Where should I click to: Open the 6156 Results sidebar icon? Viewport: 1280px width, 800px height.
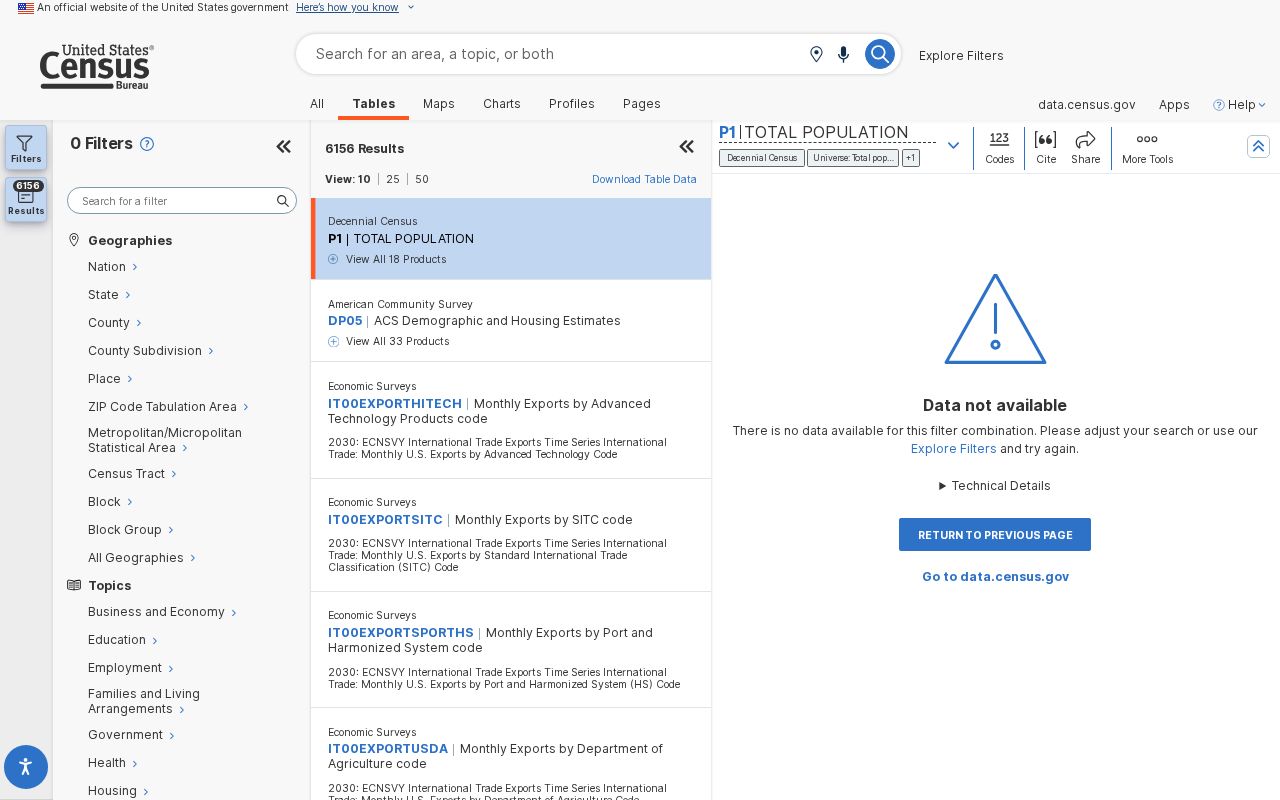(26, 199)
